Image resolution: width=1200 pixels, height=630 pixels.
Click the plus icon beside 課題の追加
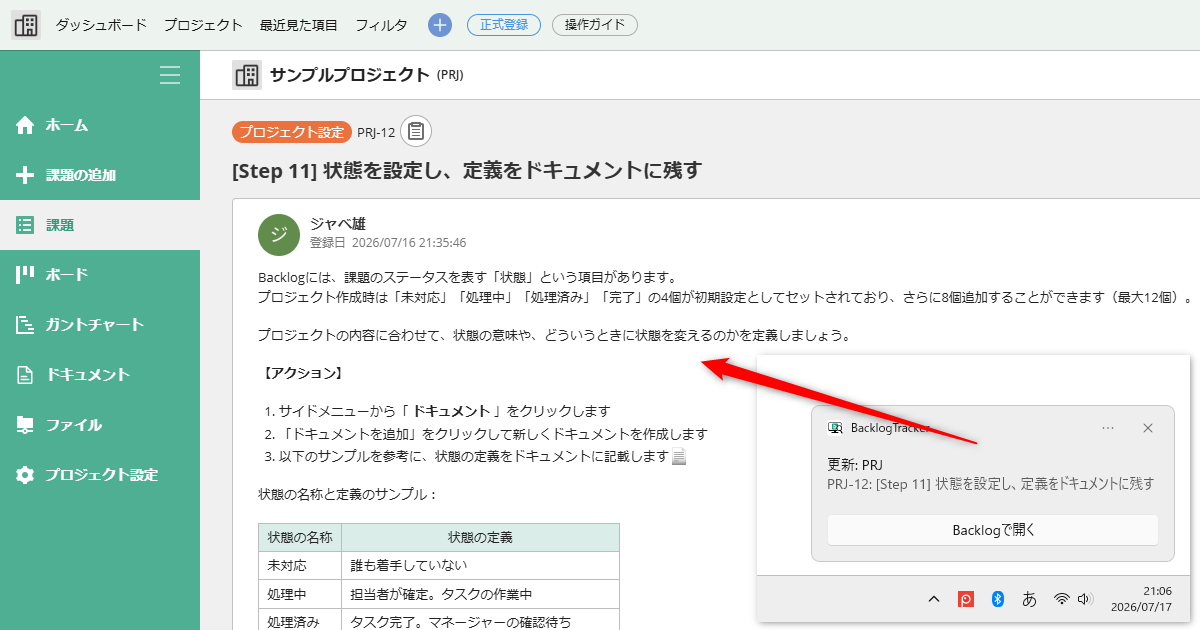click(25, 175)
